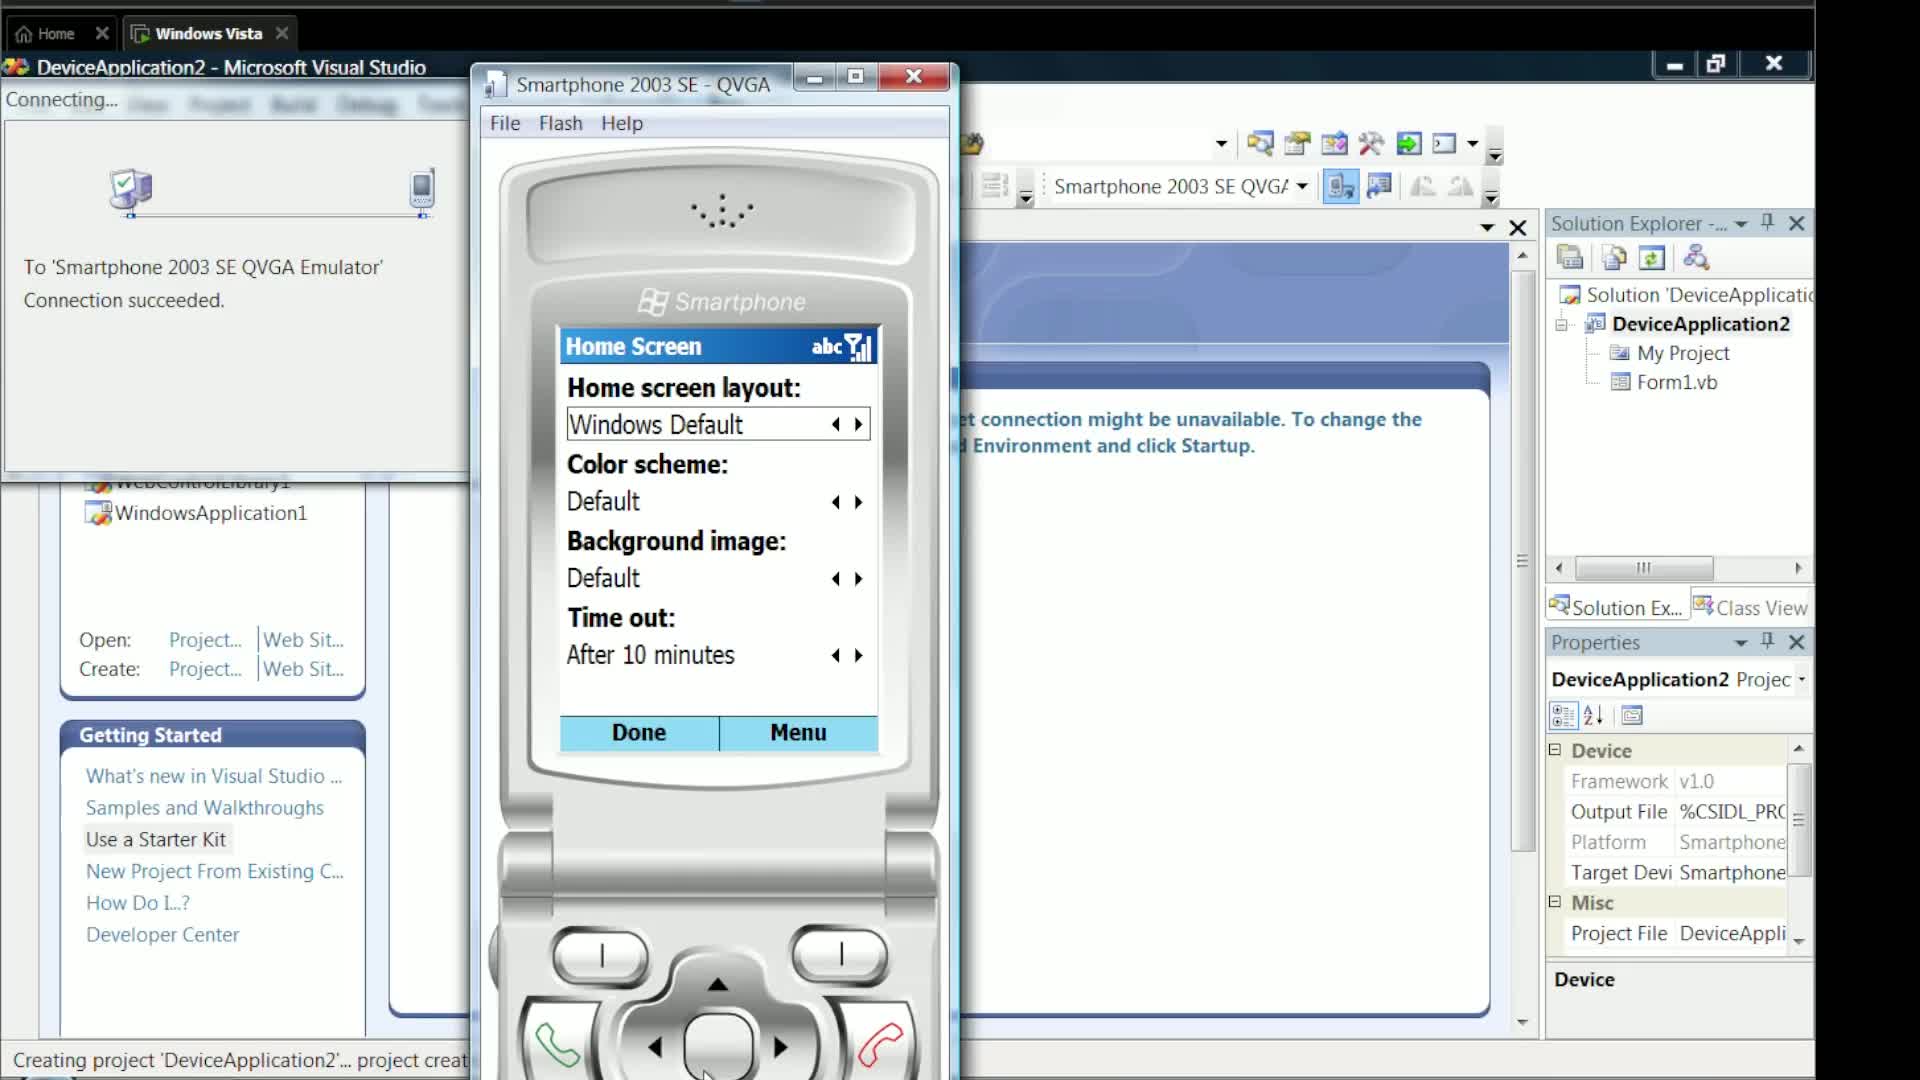Image resolution: width=1920 pixels, height=1080 pixels.
Task: Open the Solution Explorer window position menu
Action: click(1741, 224)
